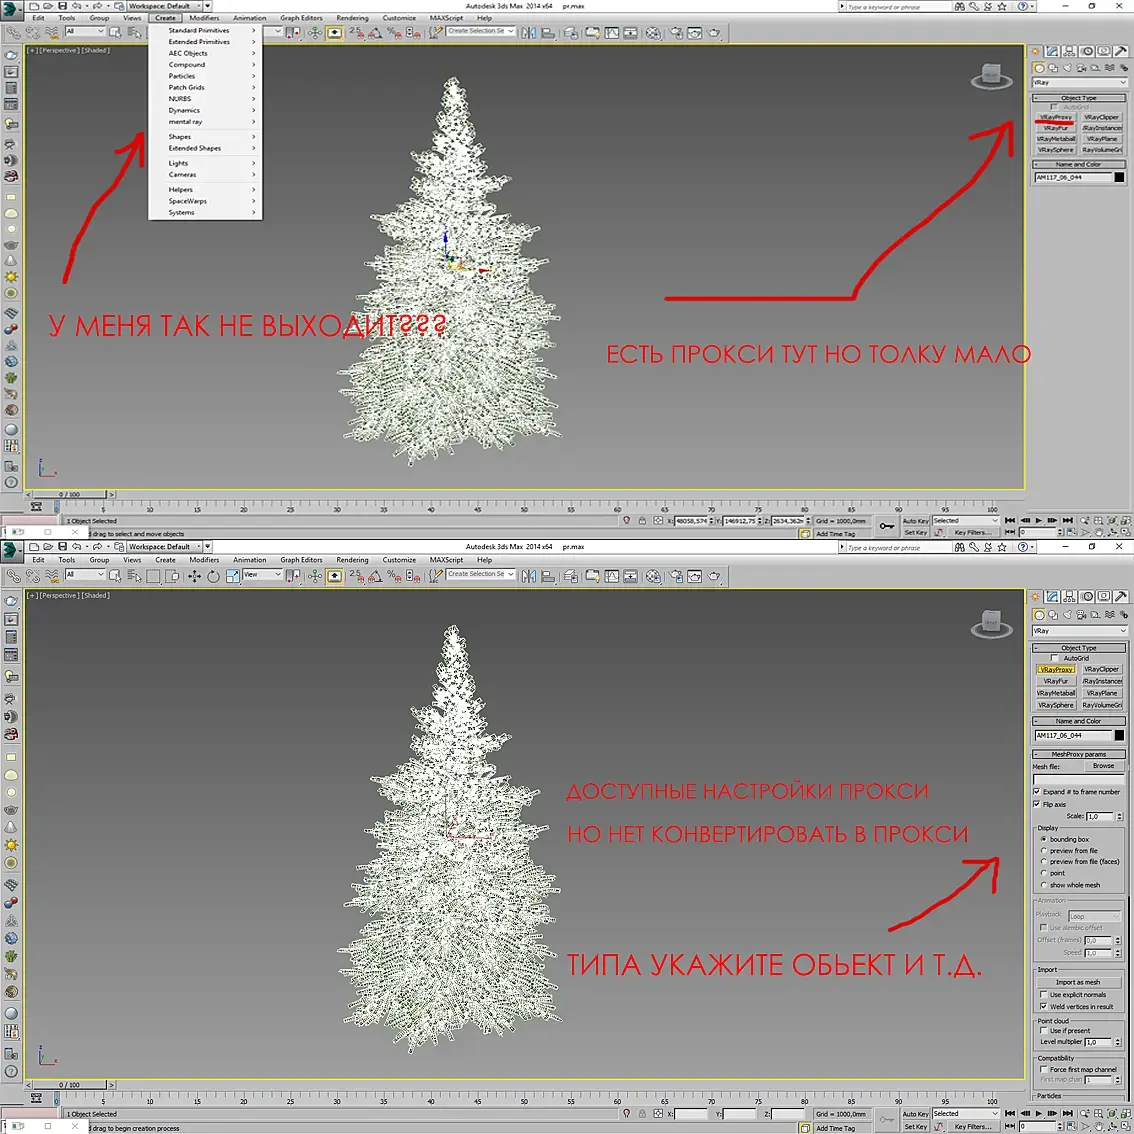Toggle Percent Snap in lower window toolbar
The width and height of the screenshot is (1134, 1134).
click(394, 576)
